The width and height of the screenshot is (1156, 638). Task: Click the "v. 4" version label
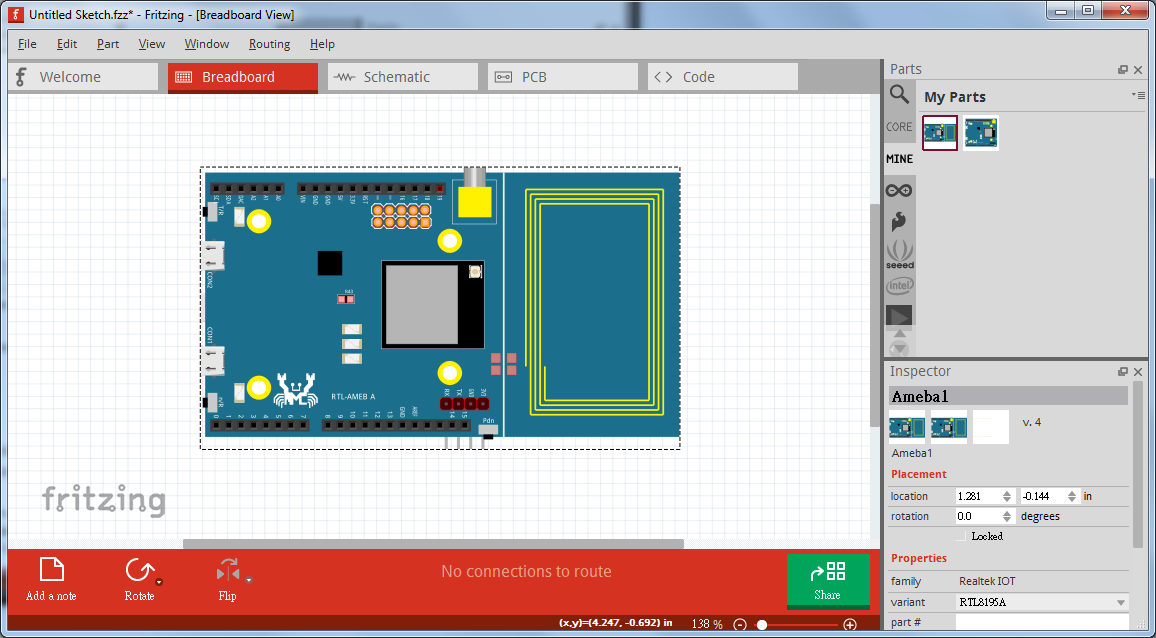(x=1031, y=423)
